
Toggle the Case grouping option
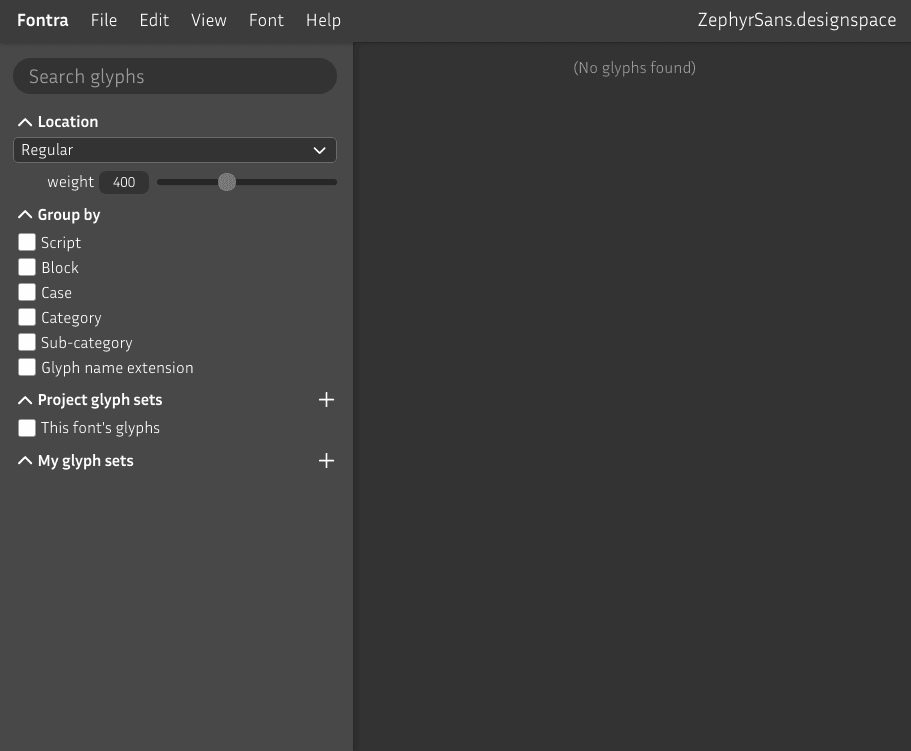(27, 292)
